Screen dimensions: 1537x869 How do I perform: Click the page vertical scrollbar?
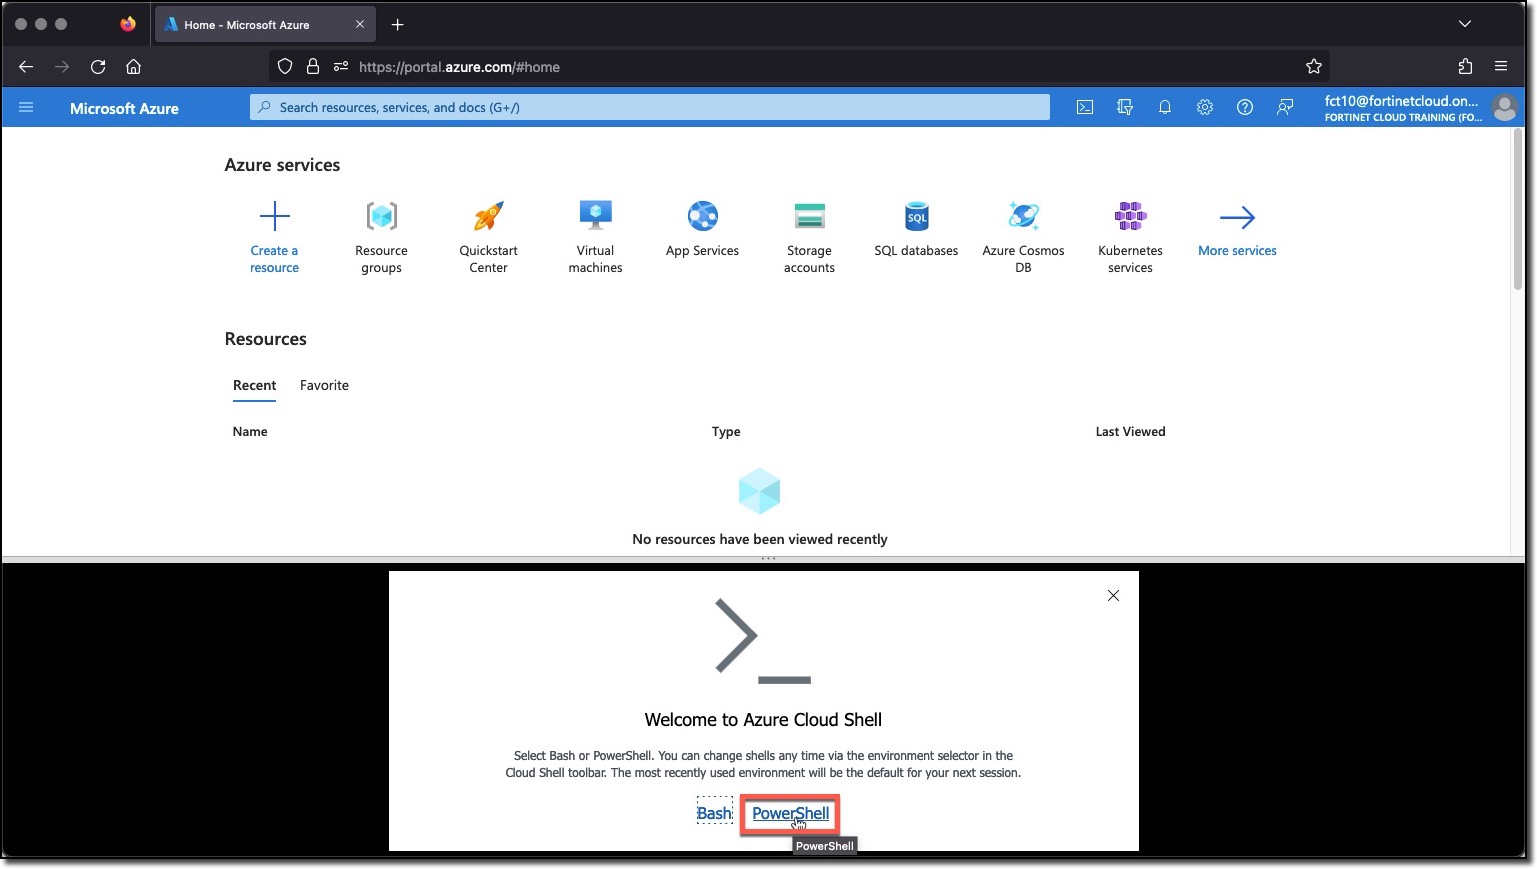[x=1517, y=210]
